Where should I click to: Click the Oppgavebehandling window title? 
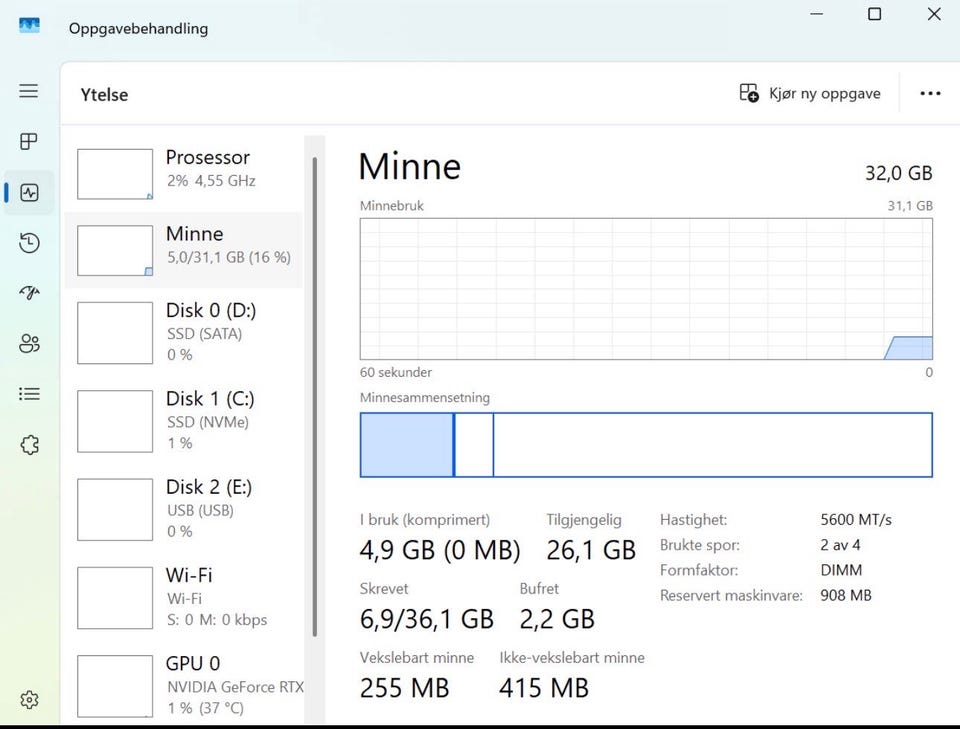point(138,29)
